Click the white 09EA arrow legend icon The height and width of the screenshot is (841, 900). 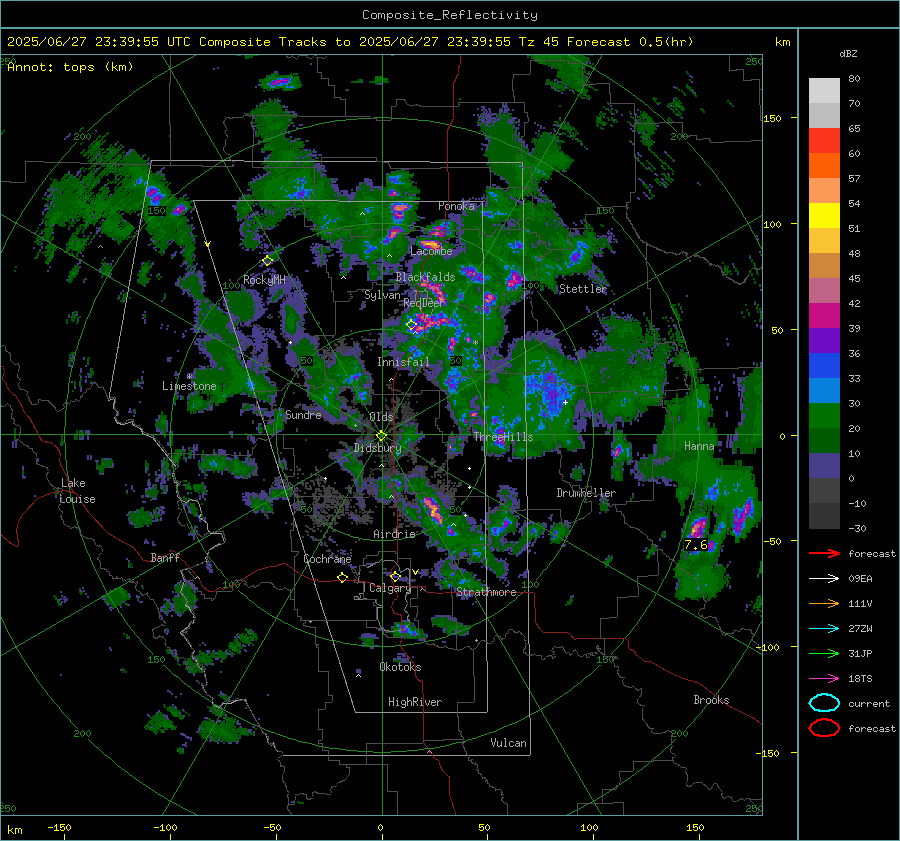[824, 579]
